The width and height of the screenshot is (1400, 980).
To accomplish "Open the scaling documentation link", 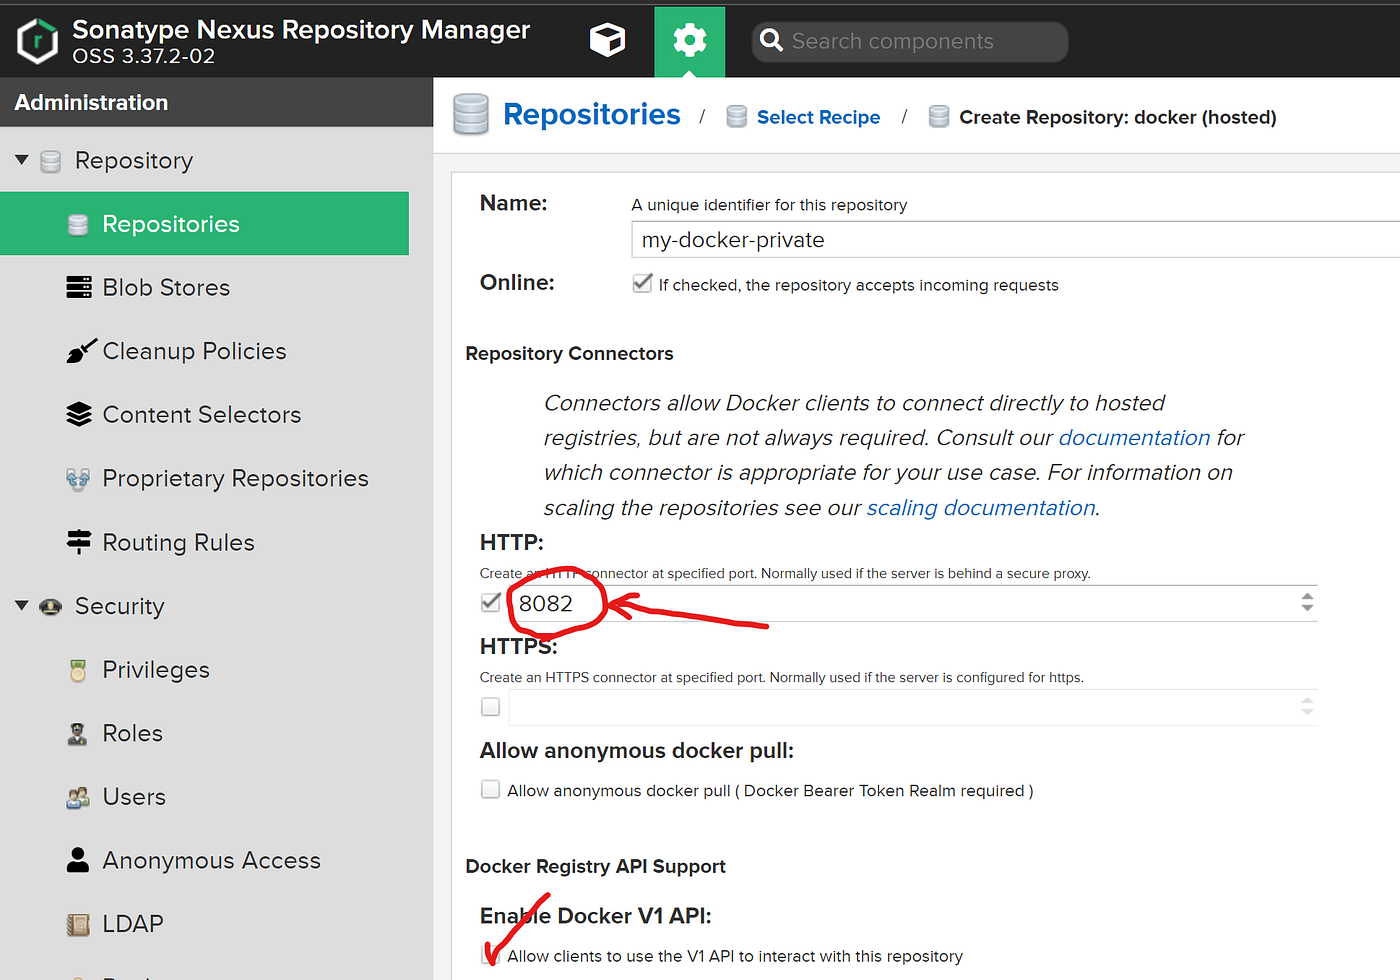I will [981, 508].
